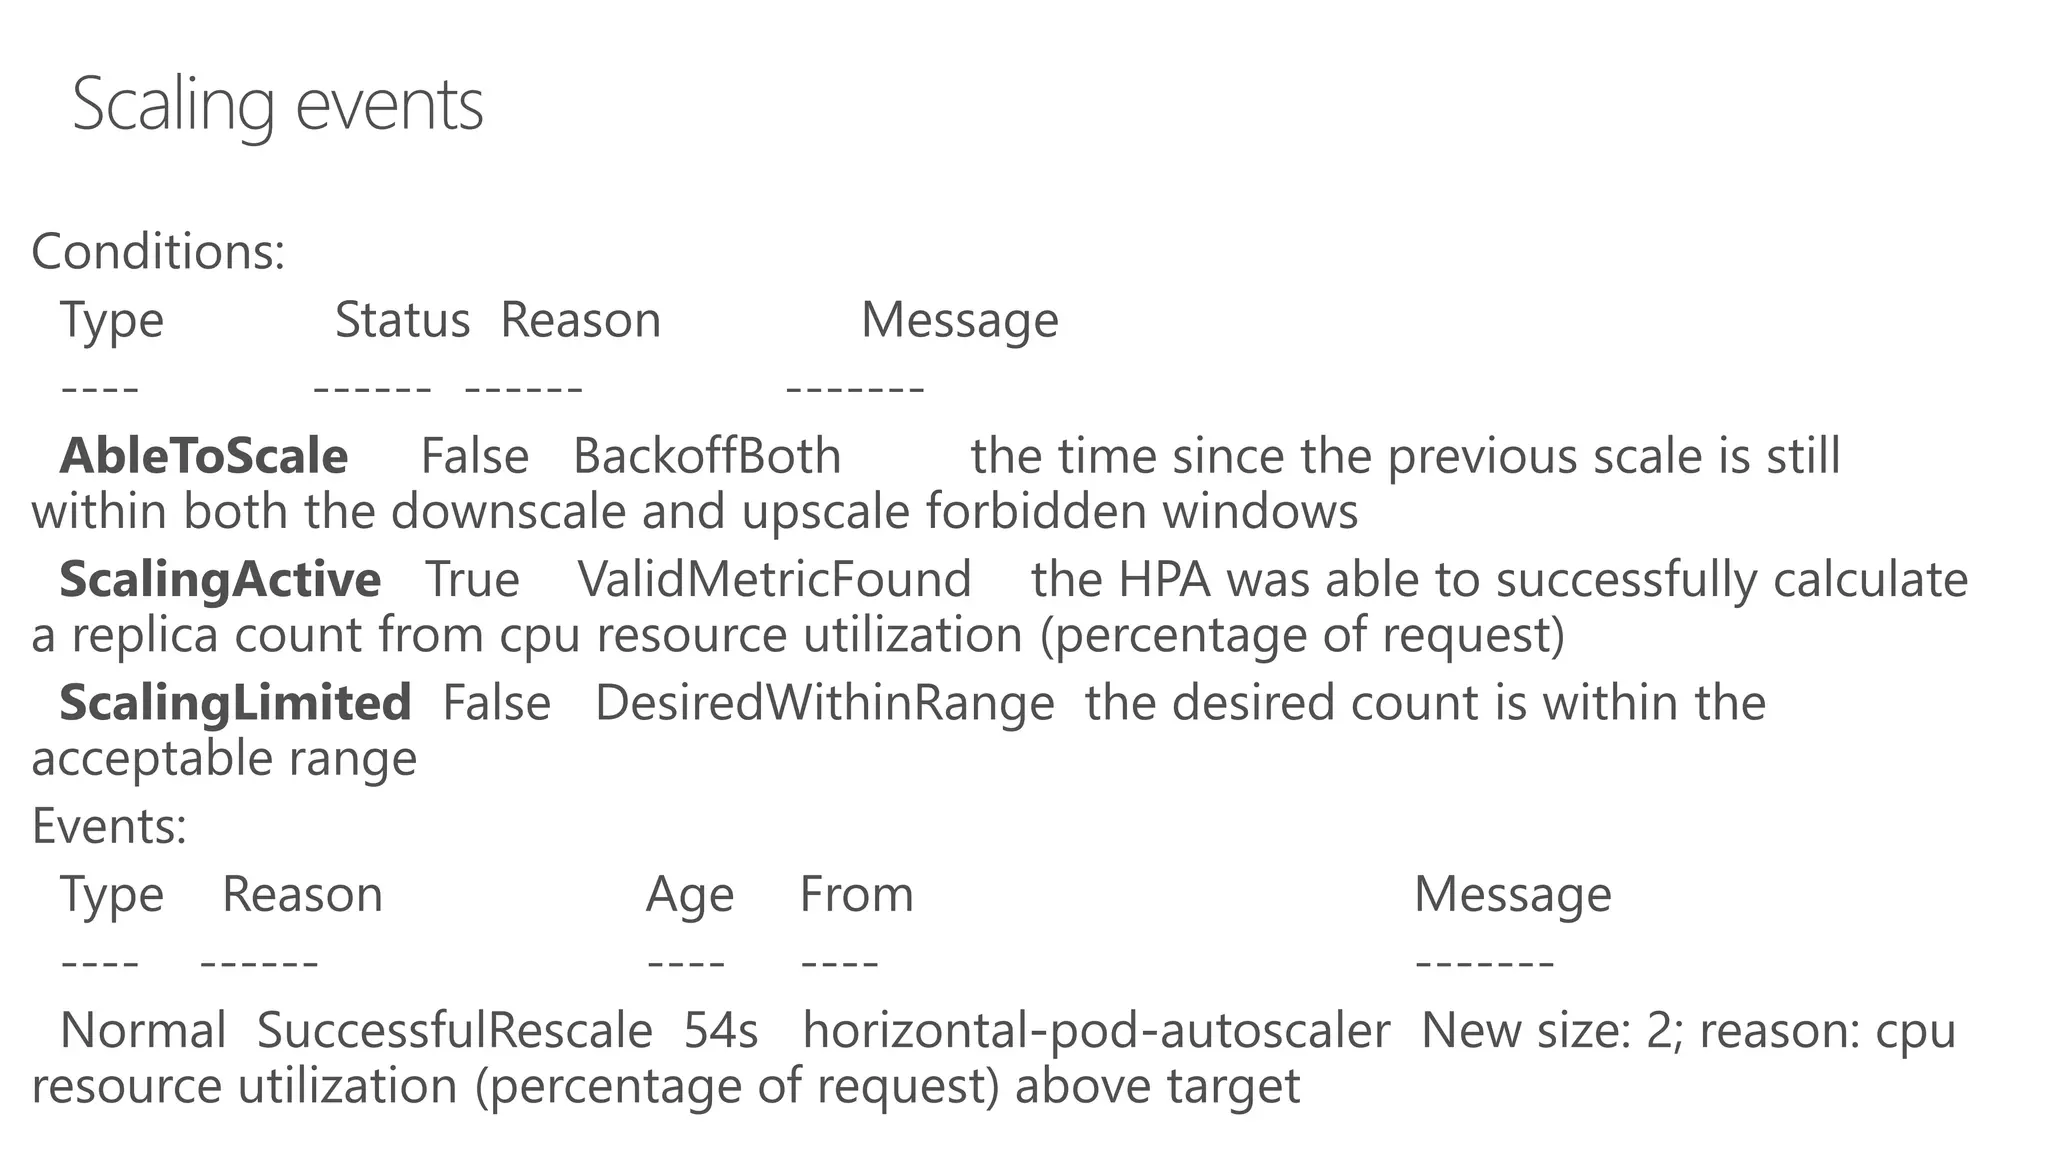
Task: Click the 'Events:' heading
Action: coord(109,827)
